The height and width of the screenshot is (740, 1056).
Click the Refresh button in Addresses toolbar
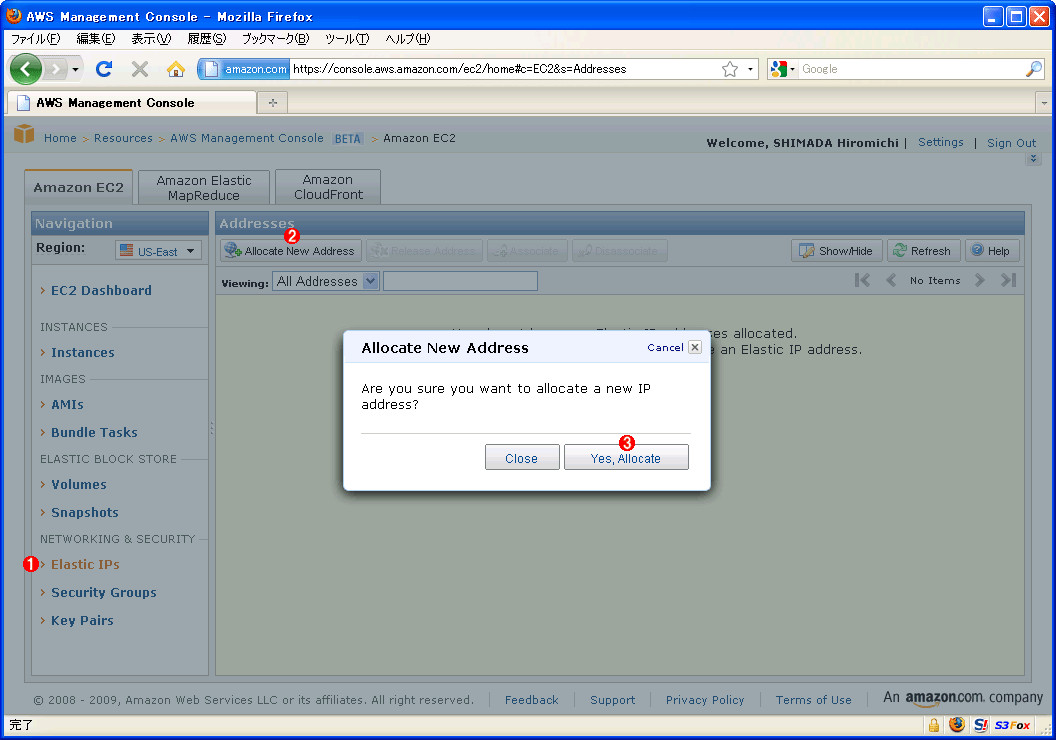923,251
